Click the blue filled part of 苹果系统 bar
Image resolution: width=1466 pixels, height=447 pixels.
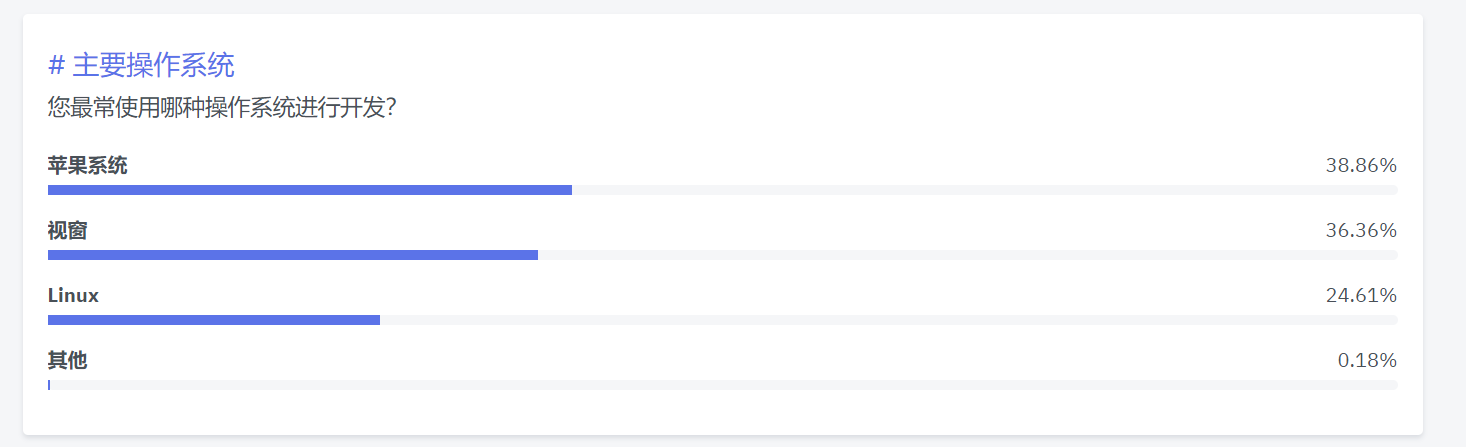click(x=310, y=190)
